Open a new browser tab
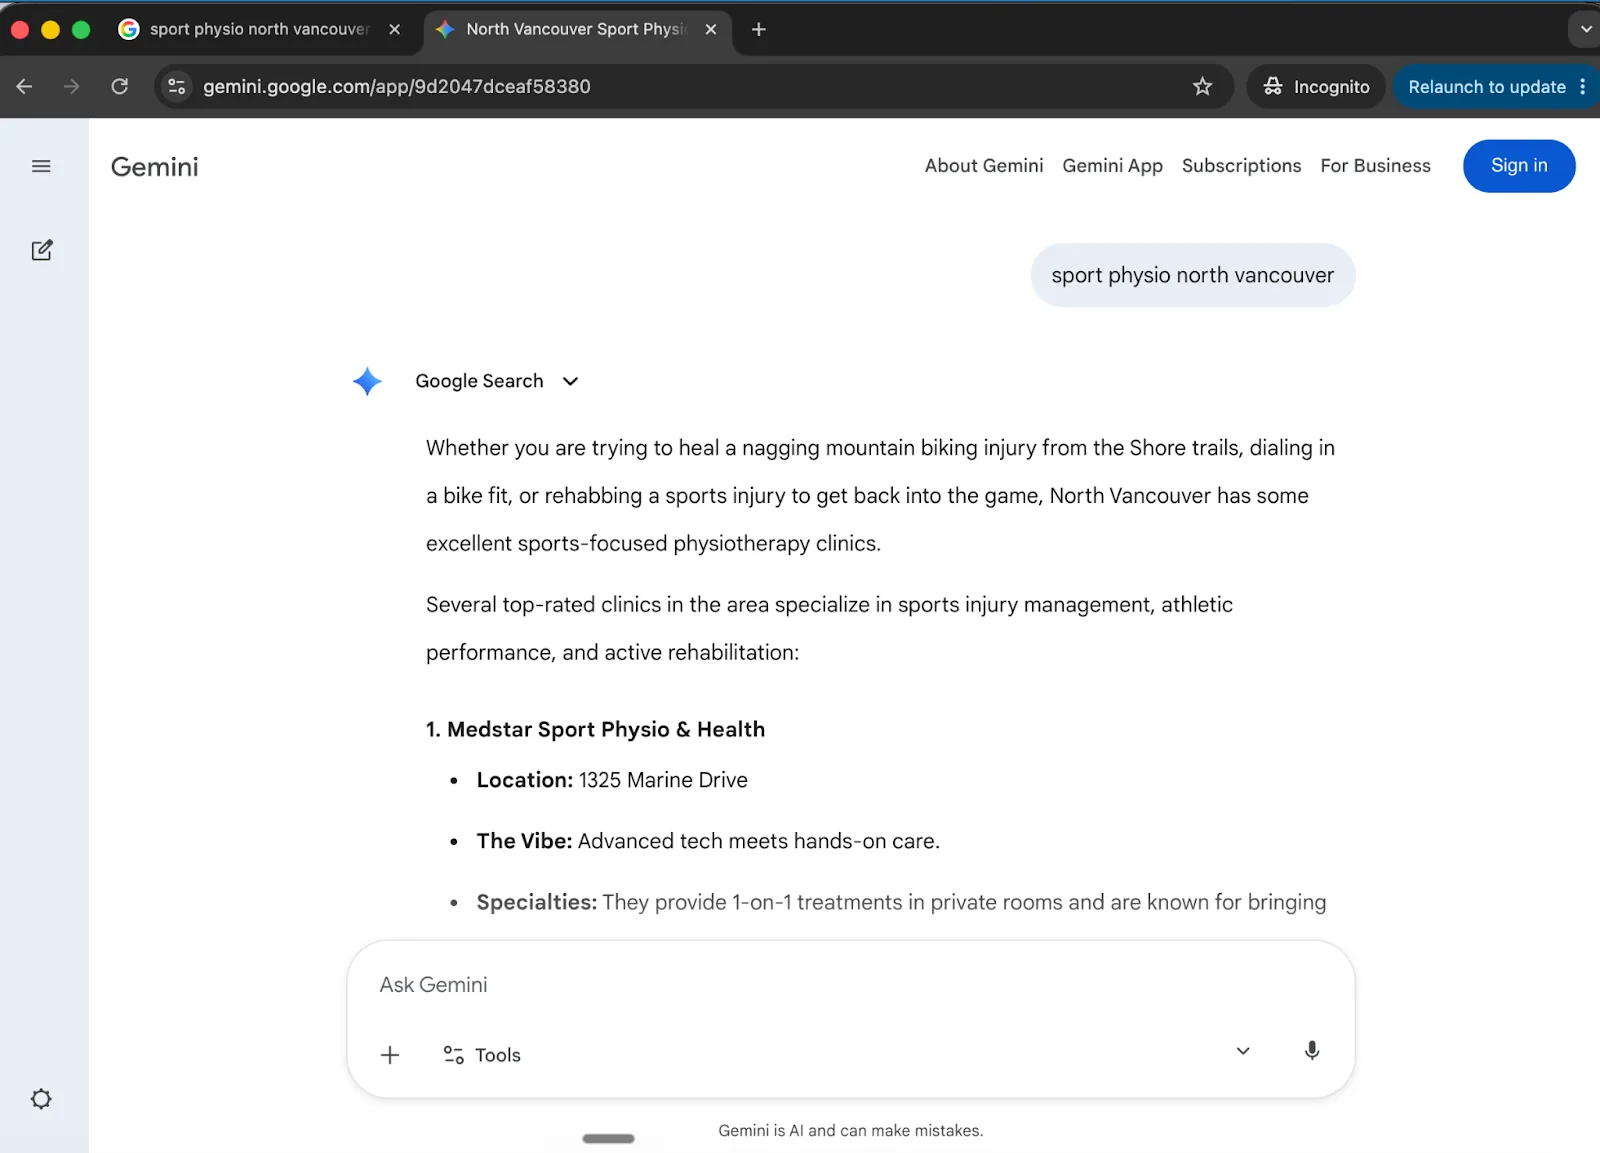This screenshot has height=1153, width=1600. pos(759,29)
